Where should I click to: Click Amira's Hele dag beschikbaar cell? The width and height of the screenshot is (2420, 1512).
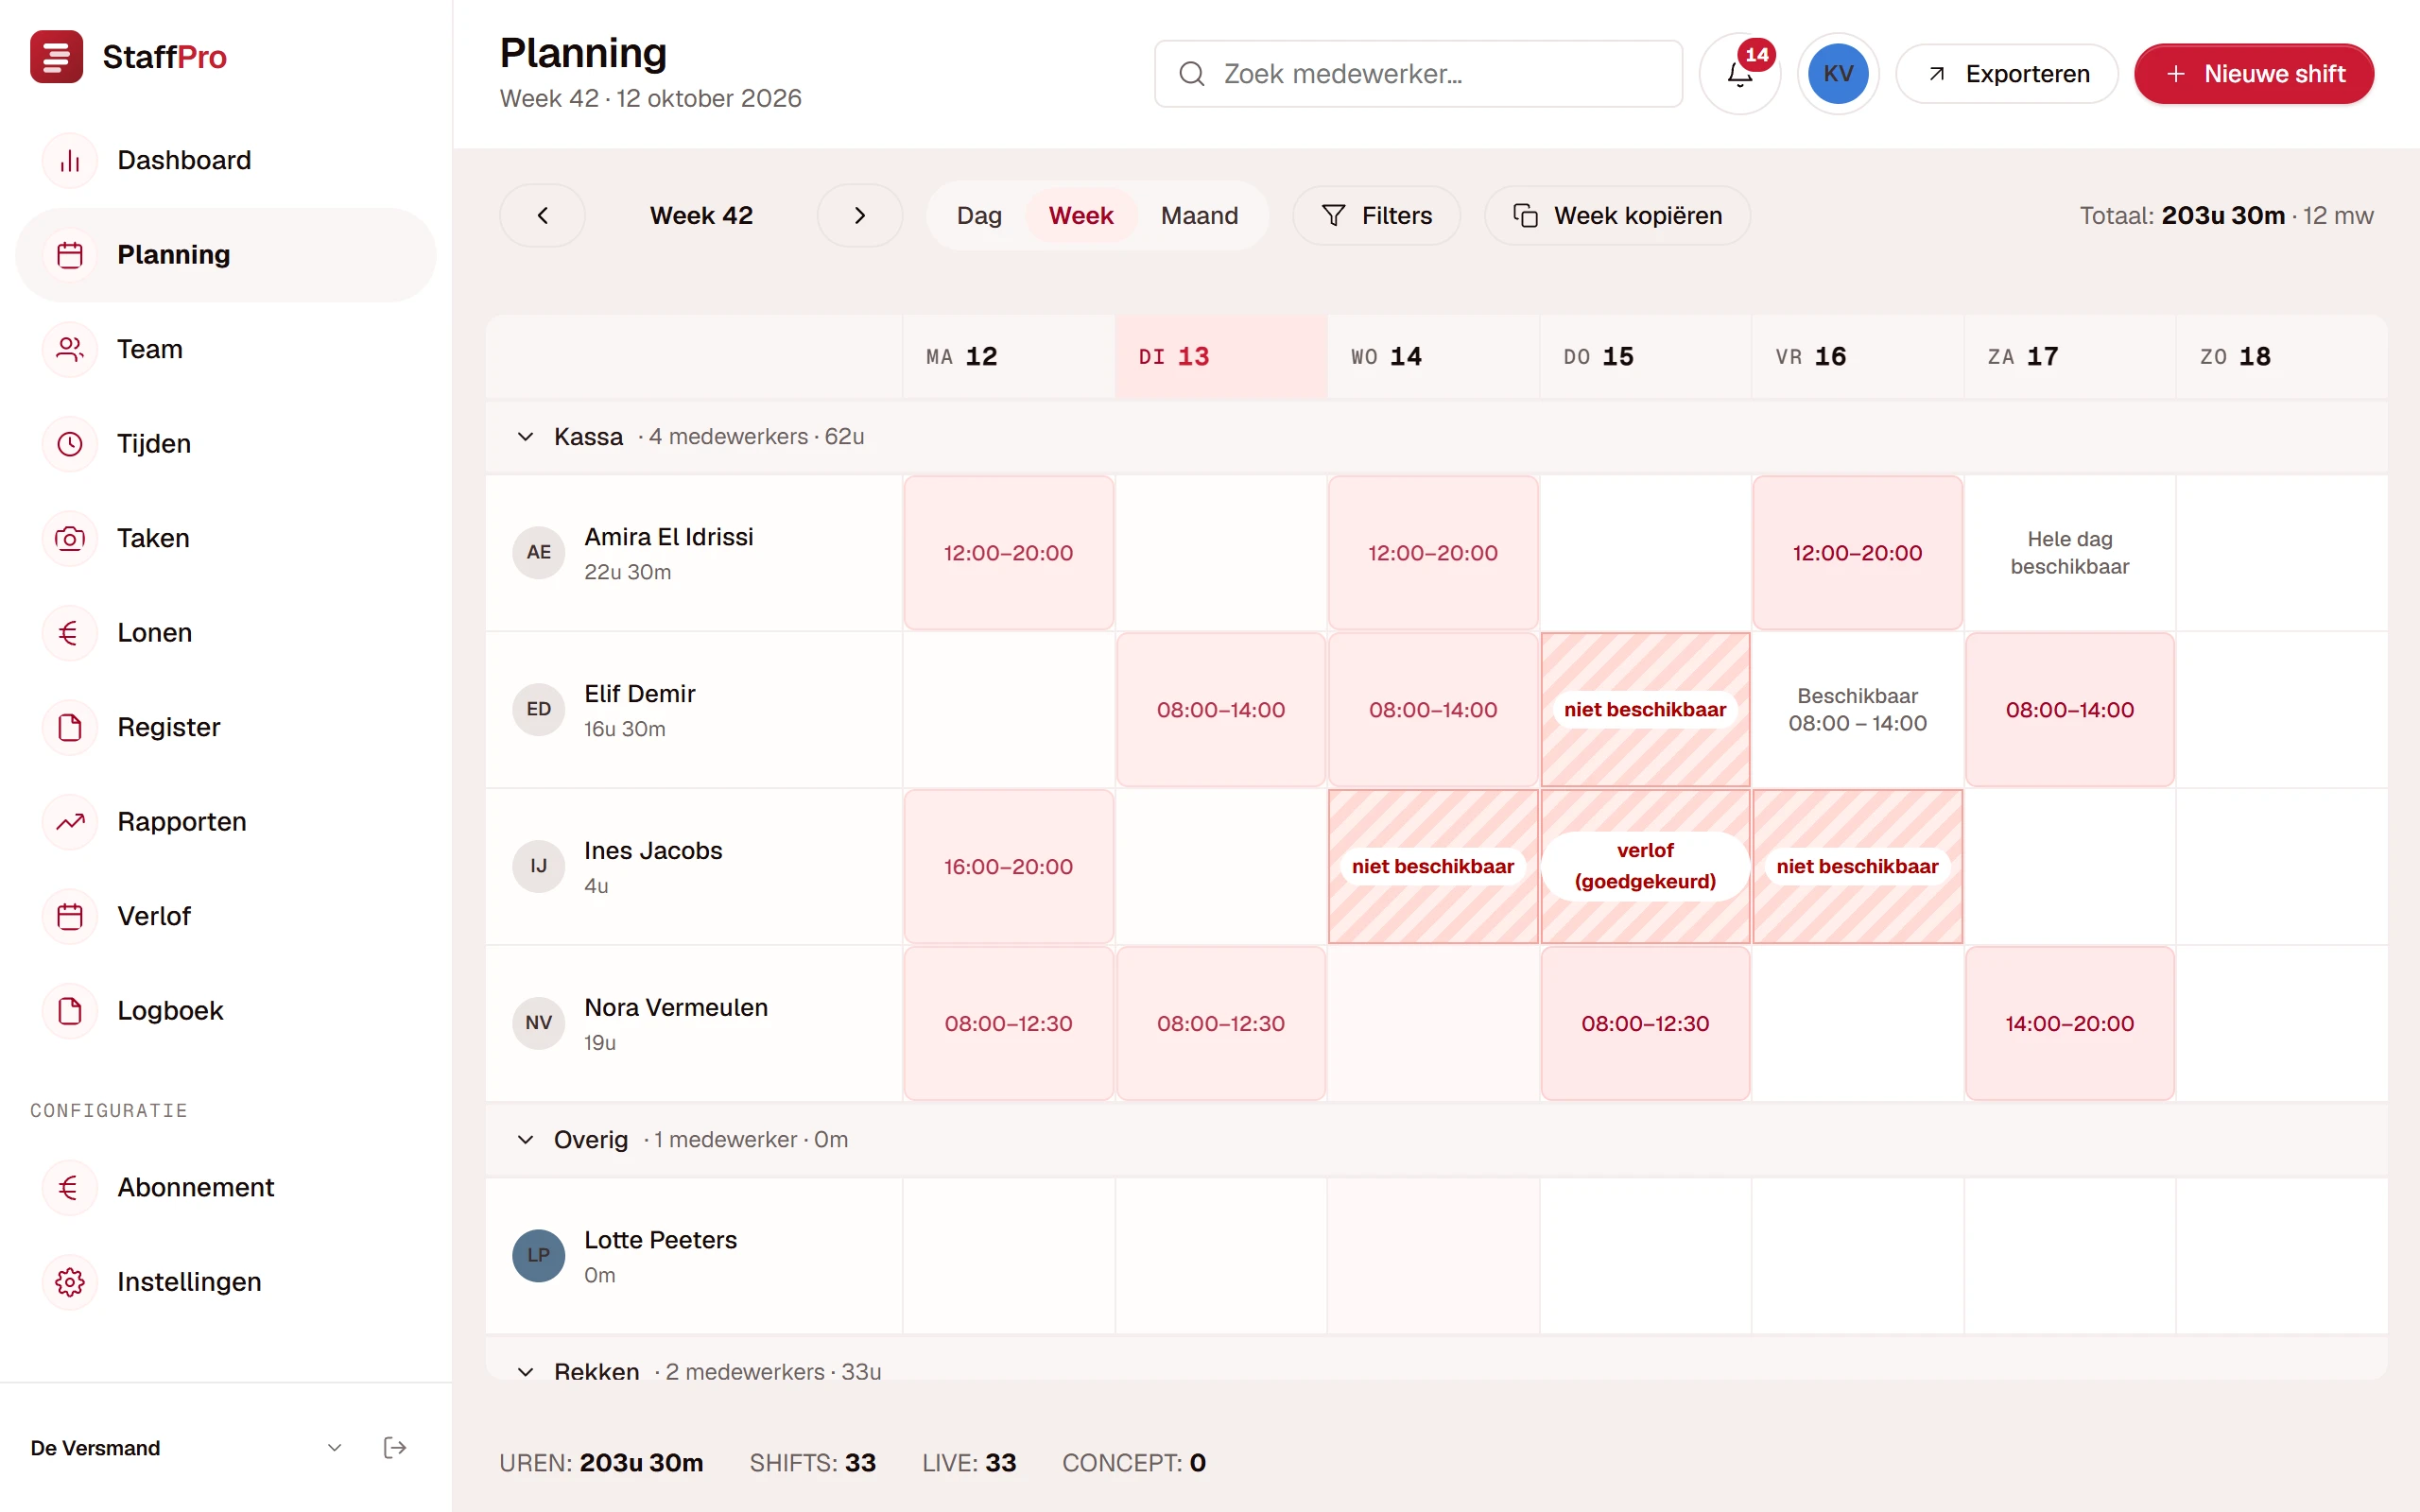pos(2069,553)
